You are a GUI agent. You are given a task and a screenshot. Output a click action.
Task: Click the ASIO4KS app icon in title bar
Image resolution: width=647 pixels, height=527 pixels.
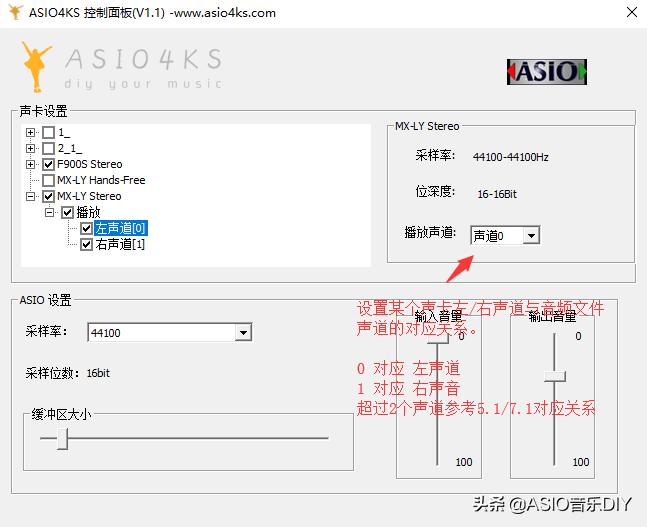pyautogui.click(x=15, y=12)
